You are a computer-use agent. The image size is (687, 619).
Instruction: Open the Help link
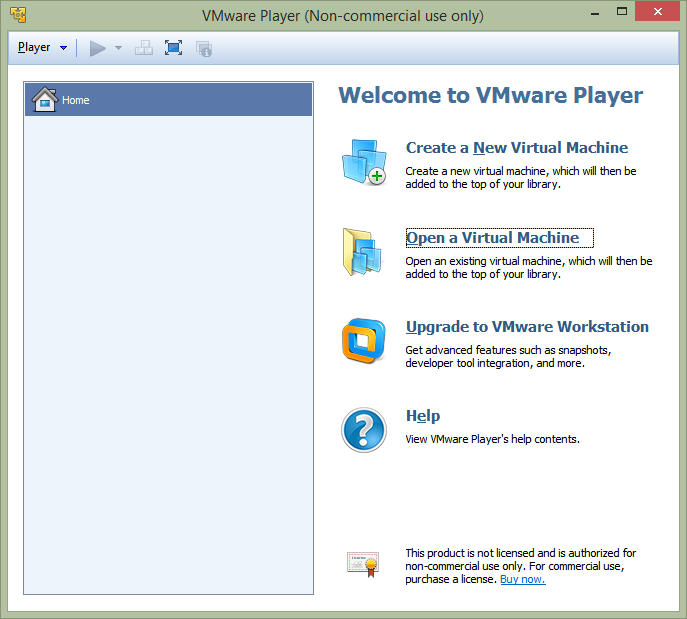pyautogui.click(x=423, y=416)
